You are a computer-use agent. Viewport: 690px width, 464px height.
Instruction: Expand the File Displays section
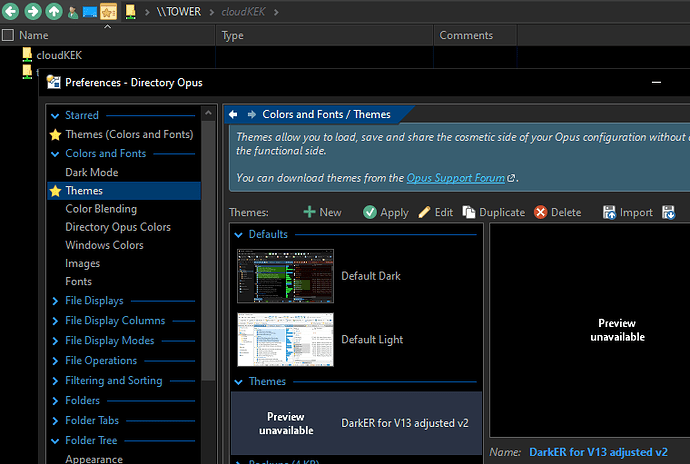55,301
